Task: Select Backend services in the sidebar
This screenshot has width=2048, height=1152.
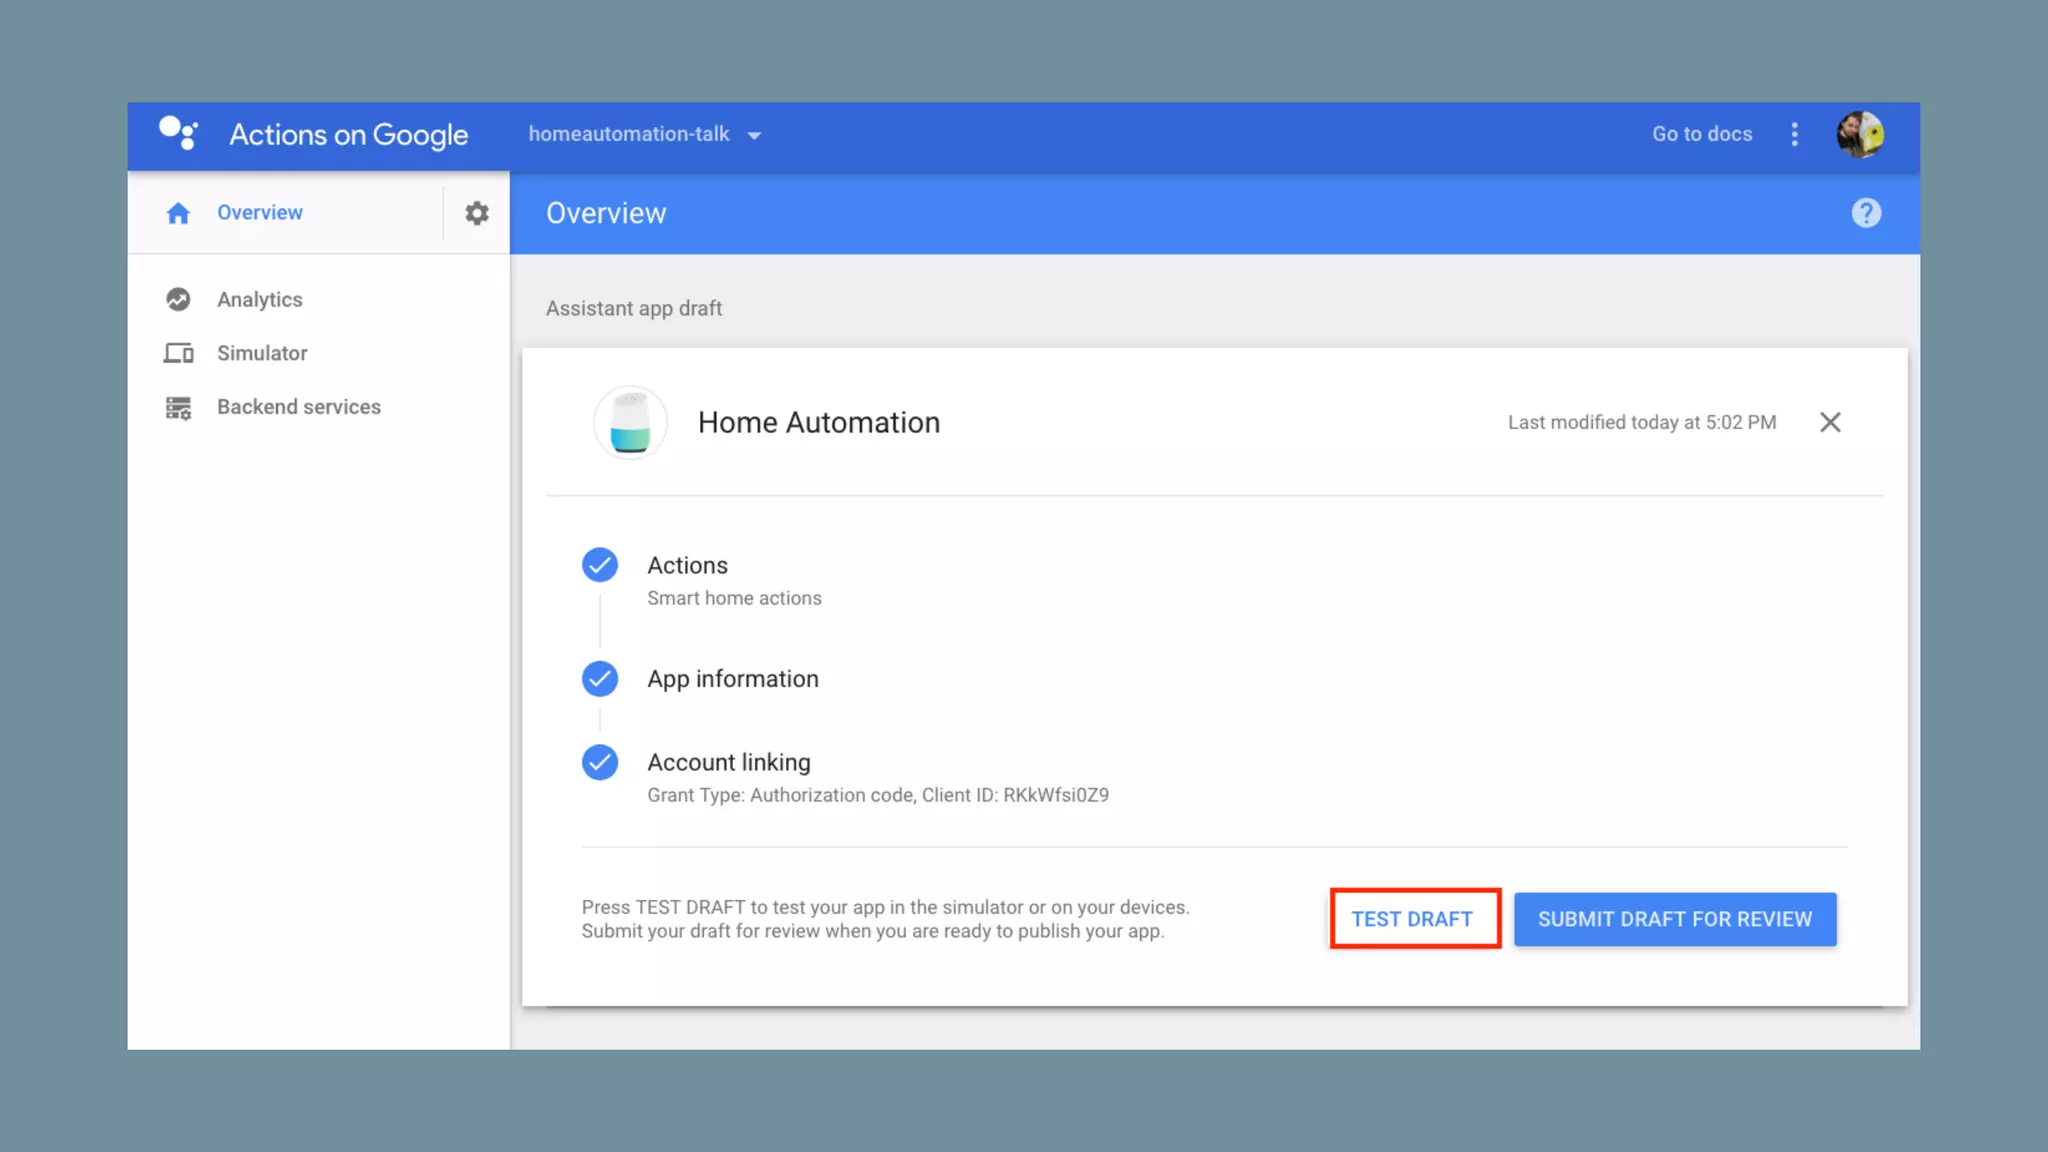Action: (x=298, y=407)
